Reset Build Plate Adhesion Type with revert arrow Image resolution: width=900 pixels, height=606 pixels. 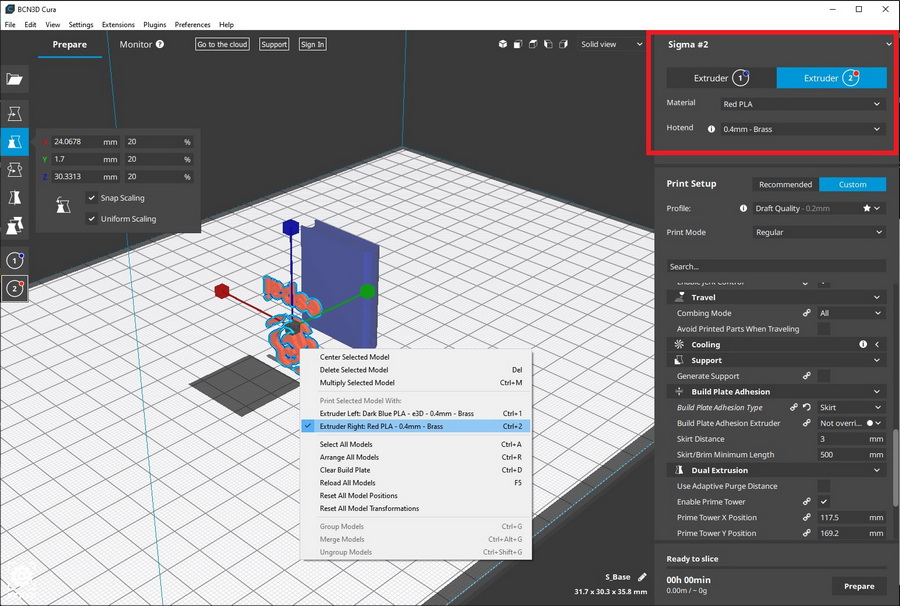tap(807, 408)
